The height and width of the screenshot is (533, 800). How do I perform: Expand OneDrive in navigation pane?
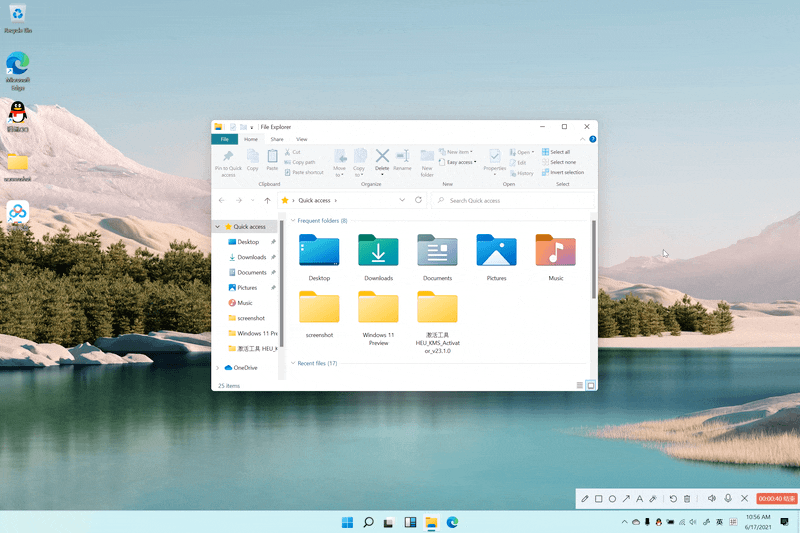[x=218, y=368]
